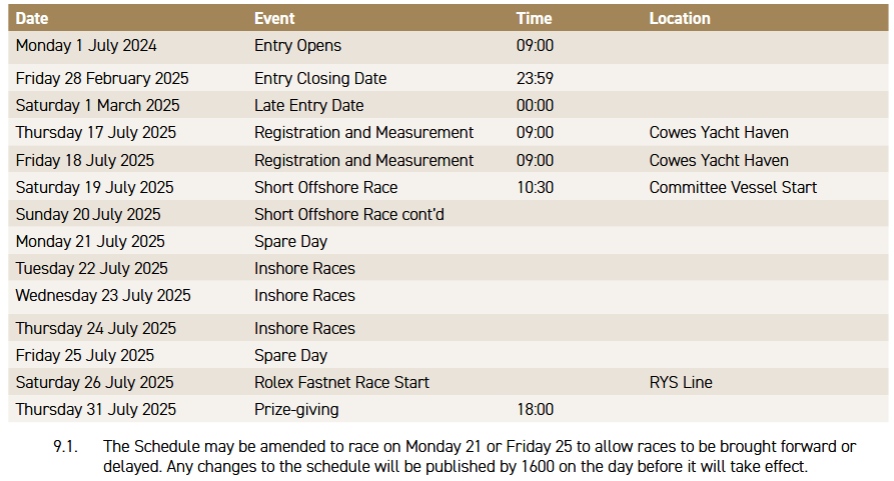894x481 pixels.
Task: Click the 18:00 prize-giving time
Action: click(x=535, y=410)
